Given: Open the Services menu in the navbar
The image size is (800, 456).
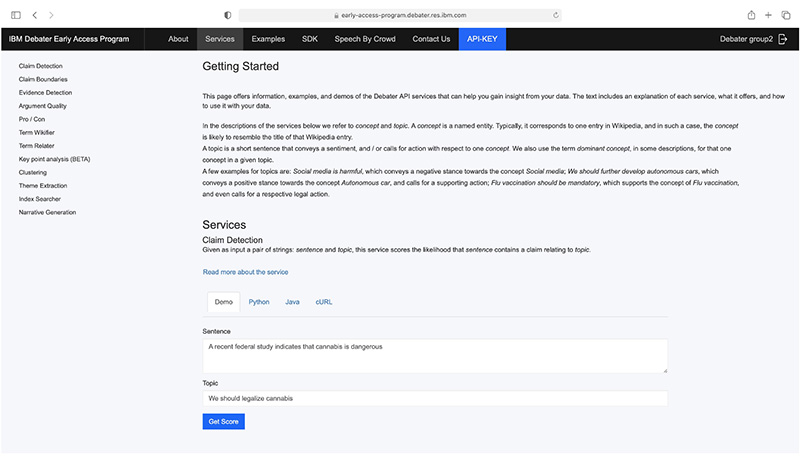Looking at the screenshot, I should pos(219,39).
